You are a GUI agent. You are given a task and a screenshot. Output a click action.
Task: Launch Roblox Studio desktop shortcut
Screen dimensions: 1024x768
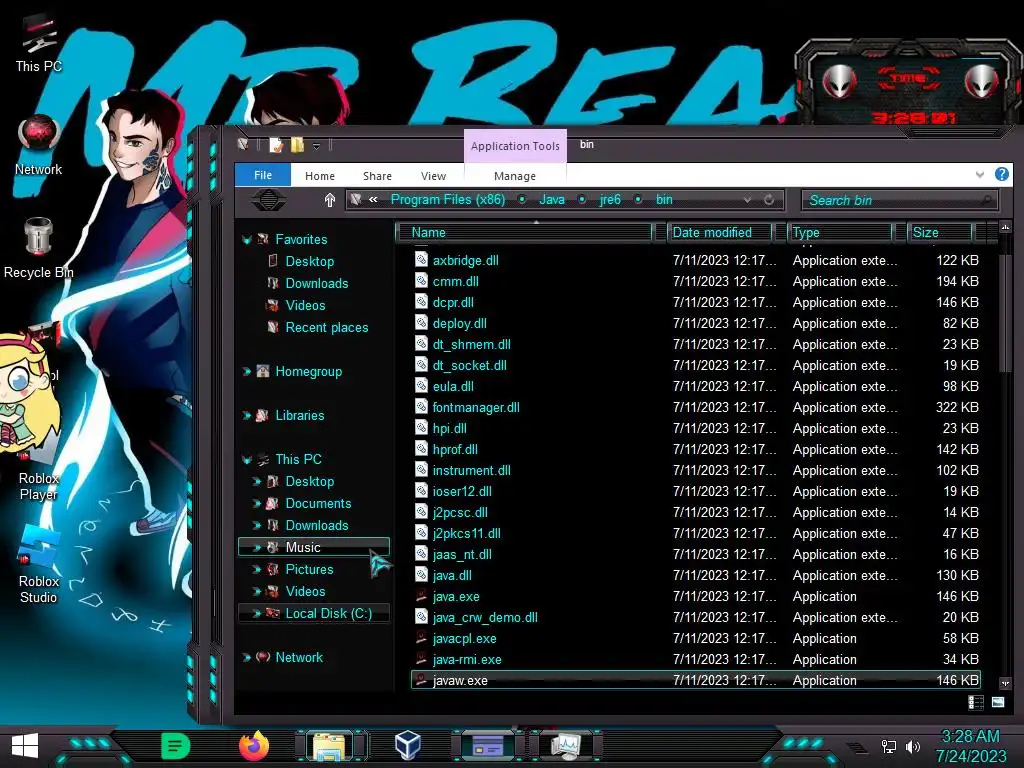tap(39, 565)
